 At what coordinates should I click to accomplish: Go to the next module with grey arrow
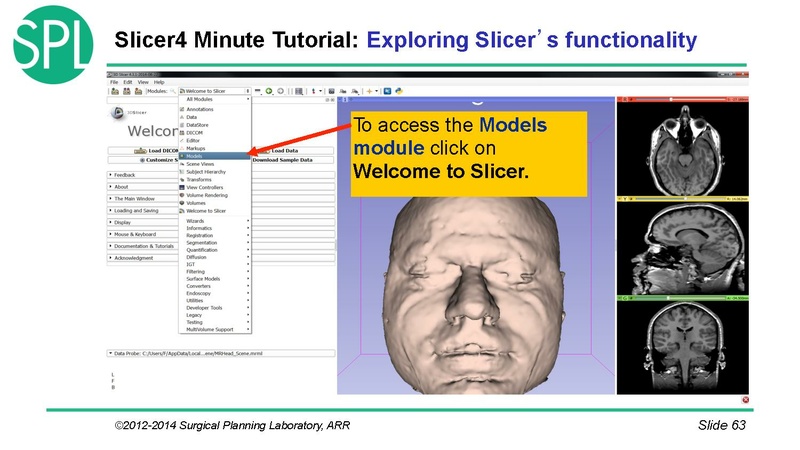(x=281, y=91)
